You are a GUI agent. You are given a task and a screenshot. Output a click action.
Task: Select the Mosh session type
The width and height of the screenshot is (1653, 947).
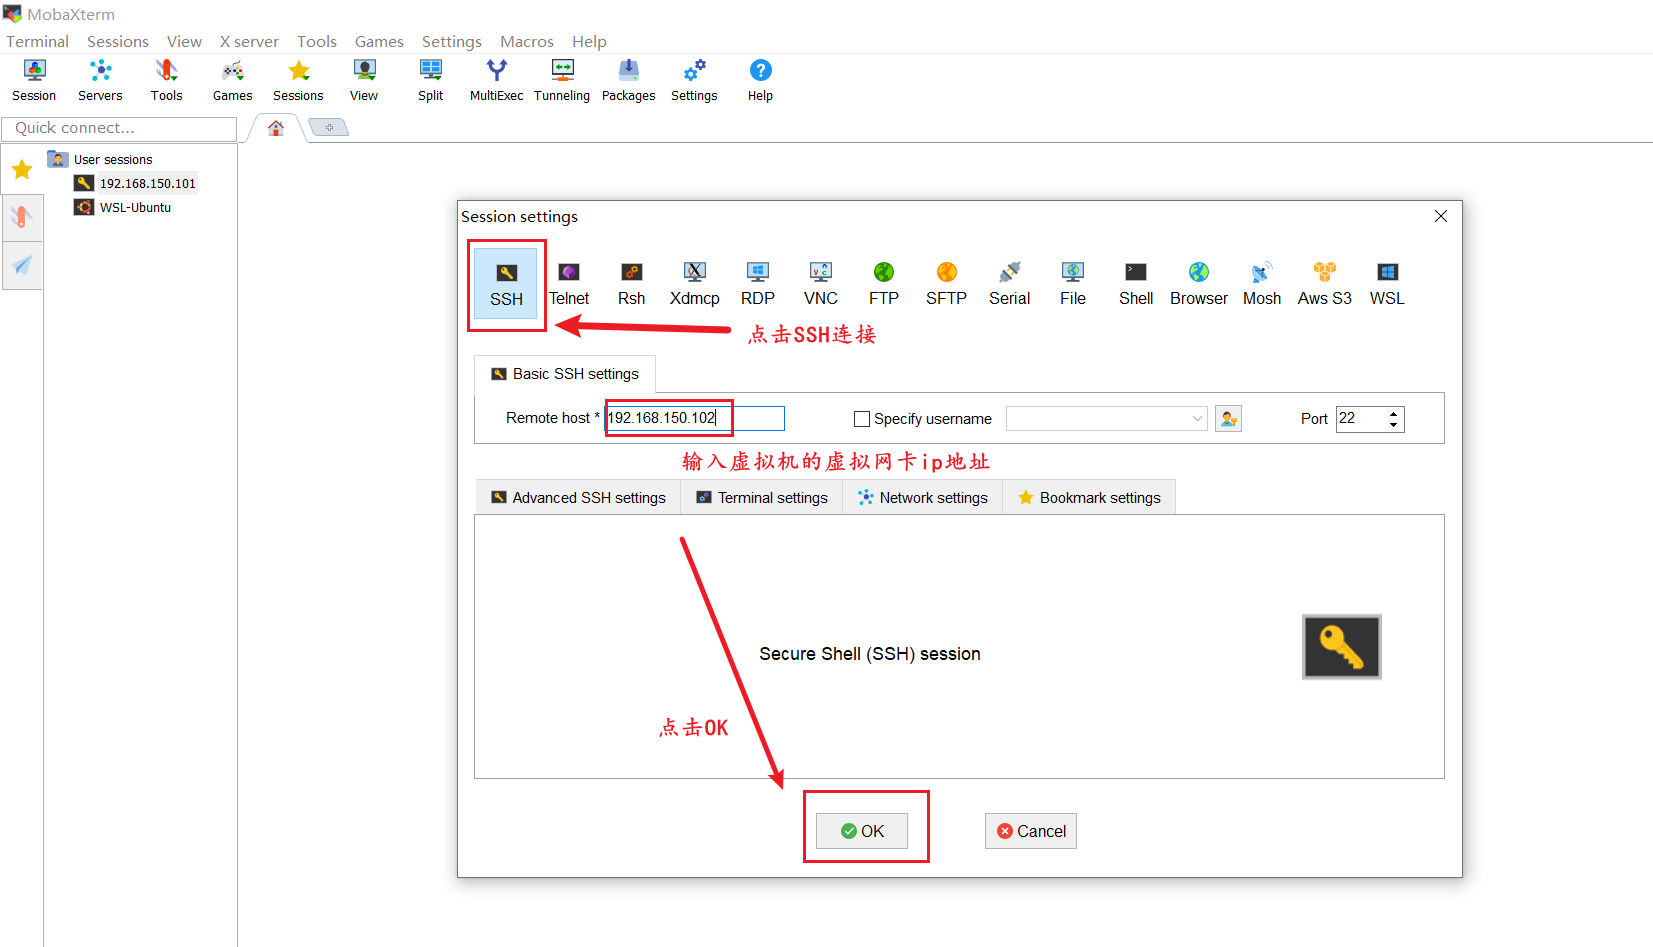pyautogui.click(x=1262, y=284)
